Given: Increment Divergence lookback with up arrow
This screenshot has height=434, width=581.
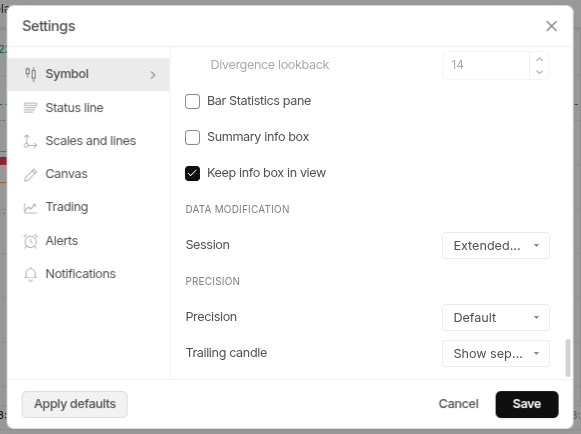Looking at the screenshot, I should (540, 59).
